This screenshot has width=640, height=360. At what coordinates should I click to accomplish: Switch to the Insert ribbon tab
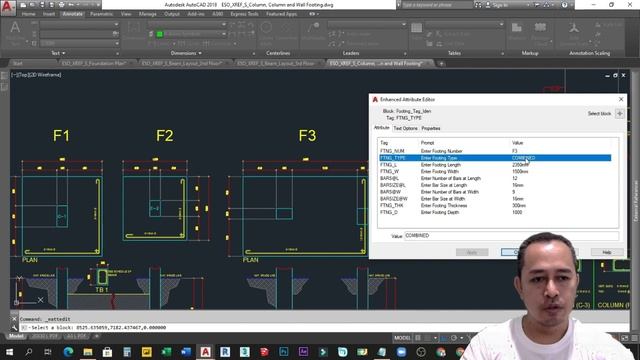pyautogui.click(x=49, y=14)
